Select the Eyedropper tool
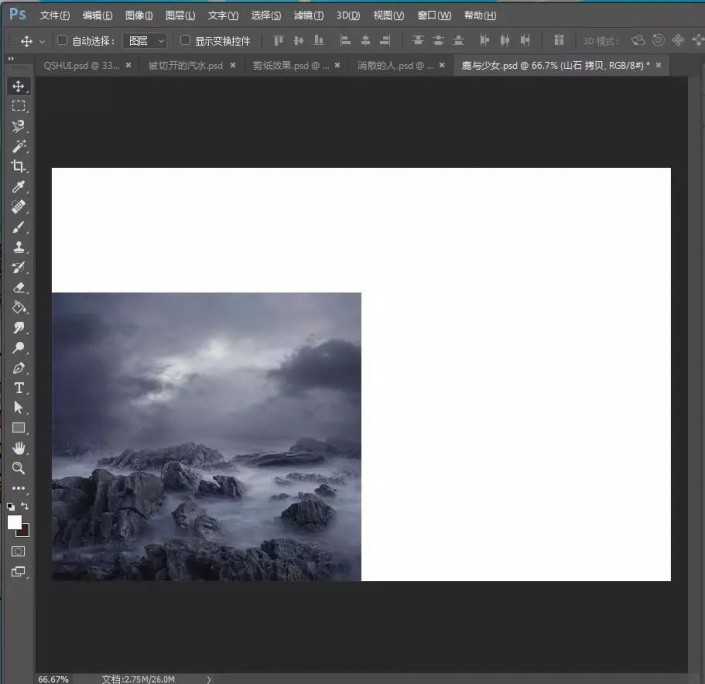The image size is (705, 684). [18, 187]
